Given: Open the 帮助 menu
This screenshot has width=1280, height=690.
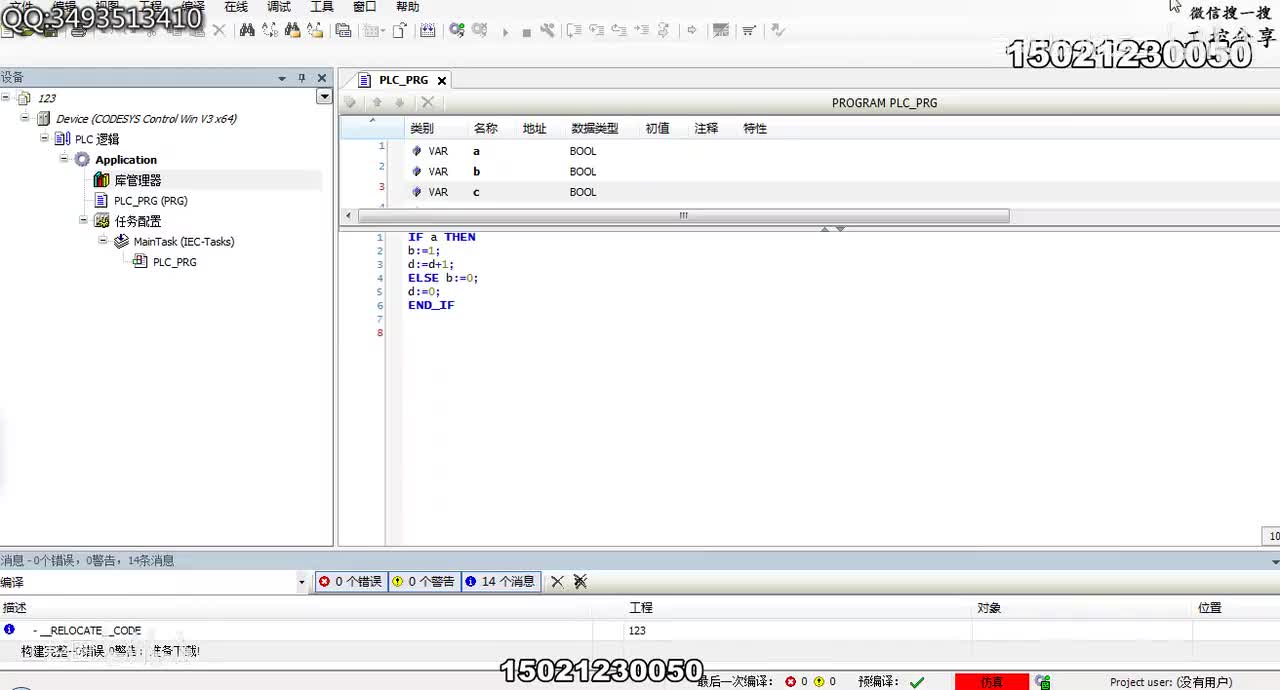Looking at the screenshot, I should click(408, 6).
